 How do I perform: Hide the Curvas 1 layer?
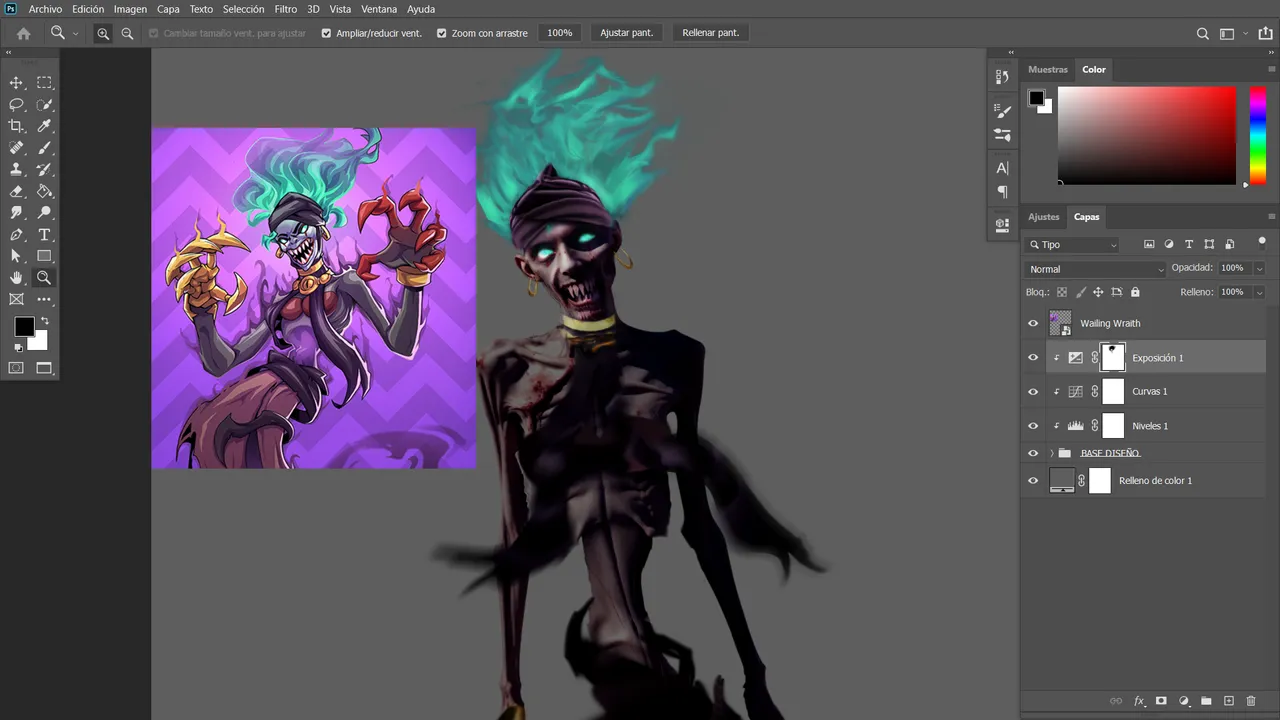(1033, 391)
